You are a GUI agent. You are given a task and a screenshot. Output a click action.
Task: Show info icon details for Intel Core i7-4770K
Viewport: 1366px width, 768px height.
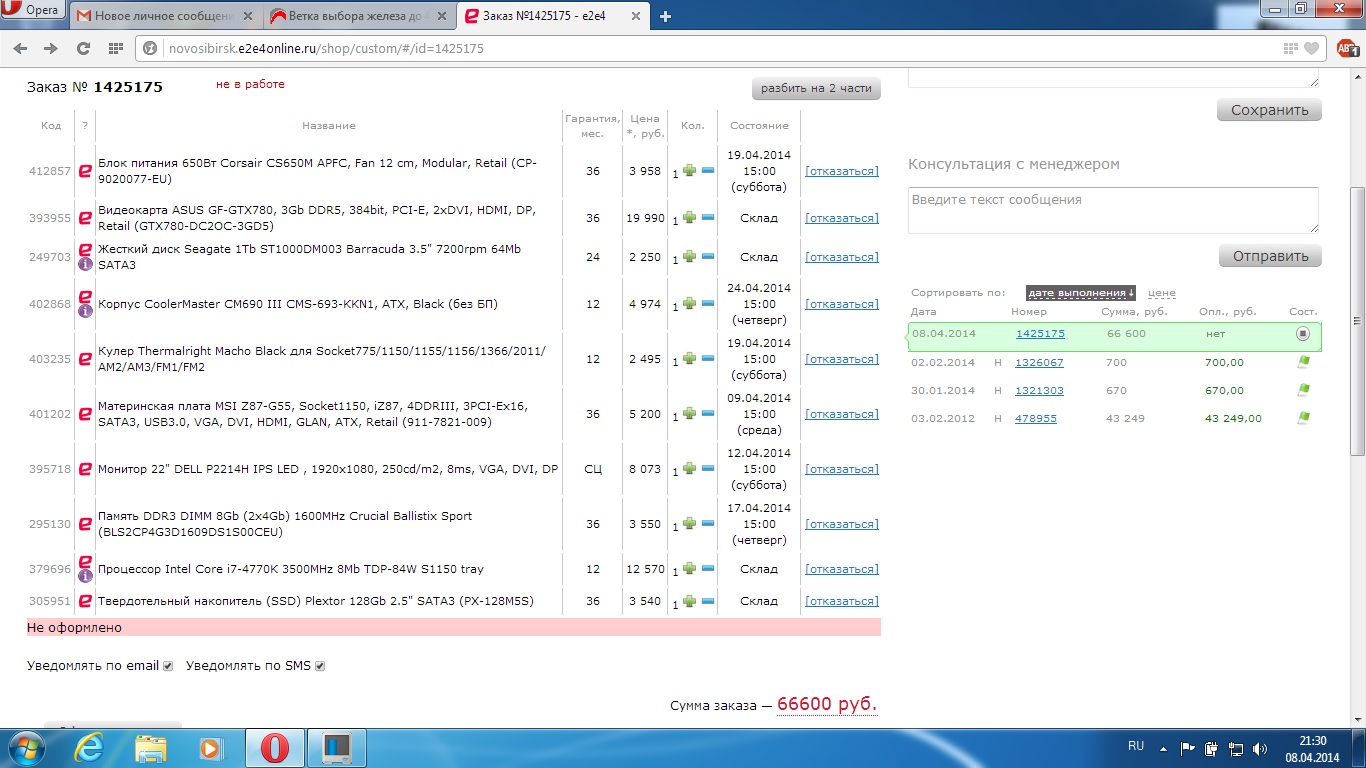[x=85, y=577]
